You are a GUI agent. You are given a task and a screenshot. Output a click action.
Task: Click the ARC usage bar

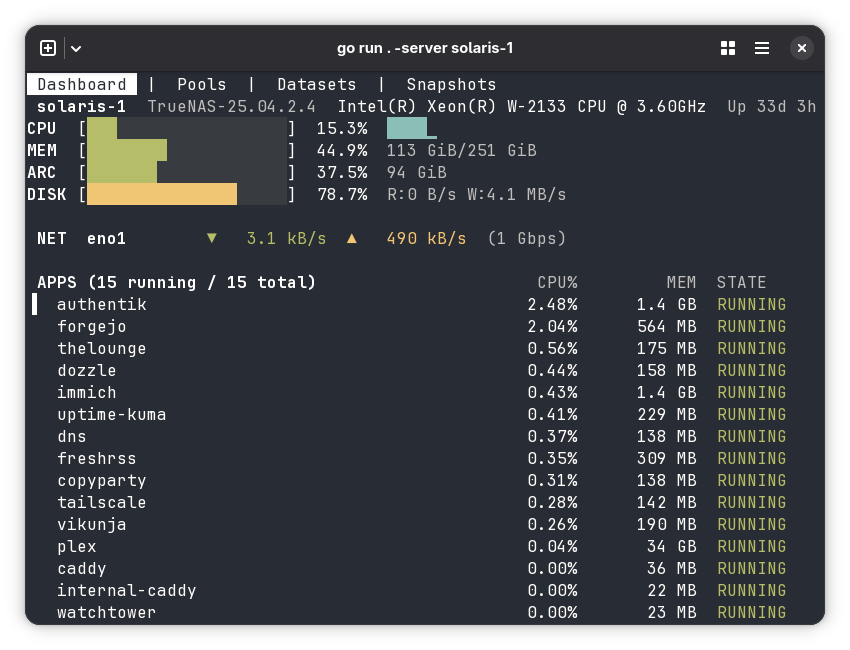point(187,172)
